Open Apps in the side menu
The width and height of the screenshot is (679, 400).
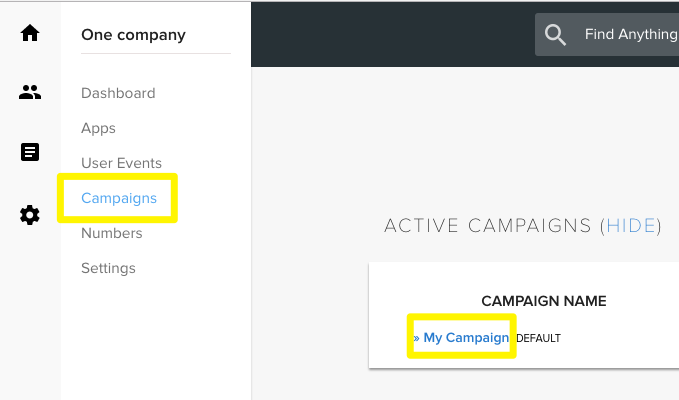(x=98, y=128)
